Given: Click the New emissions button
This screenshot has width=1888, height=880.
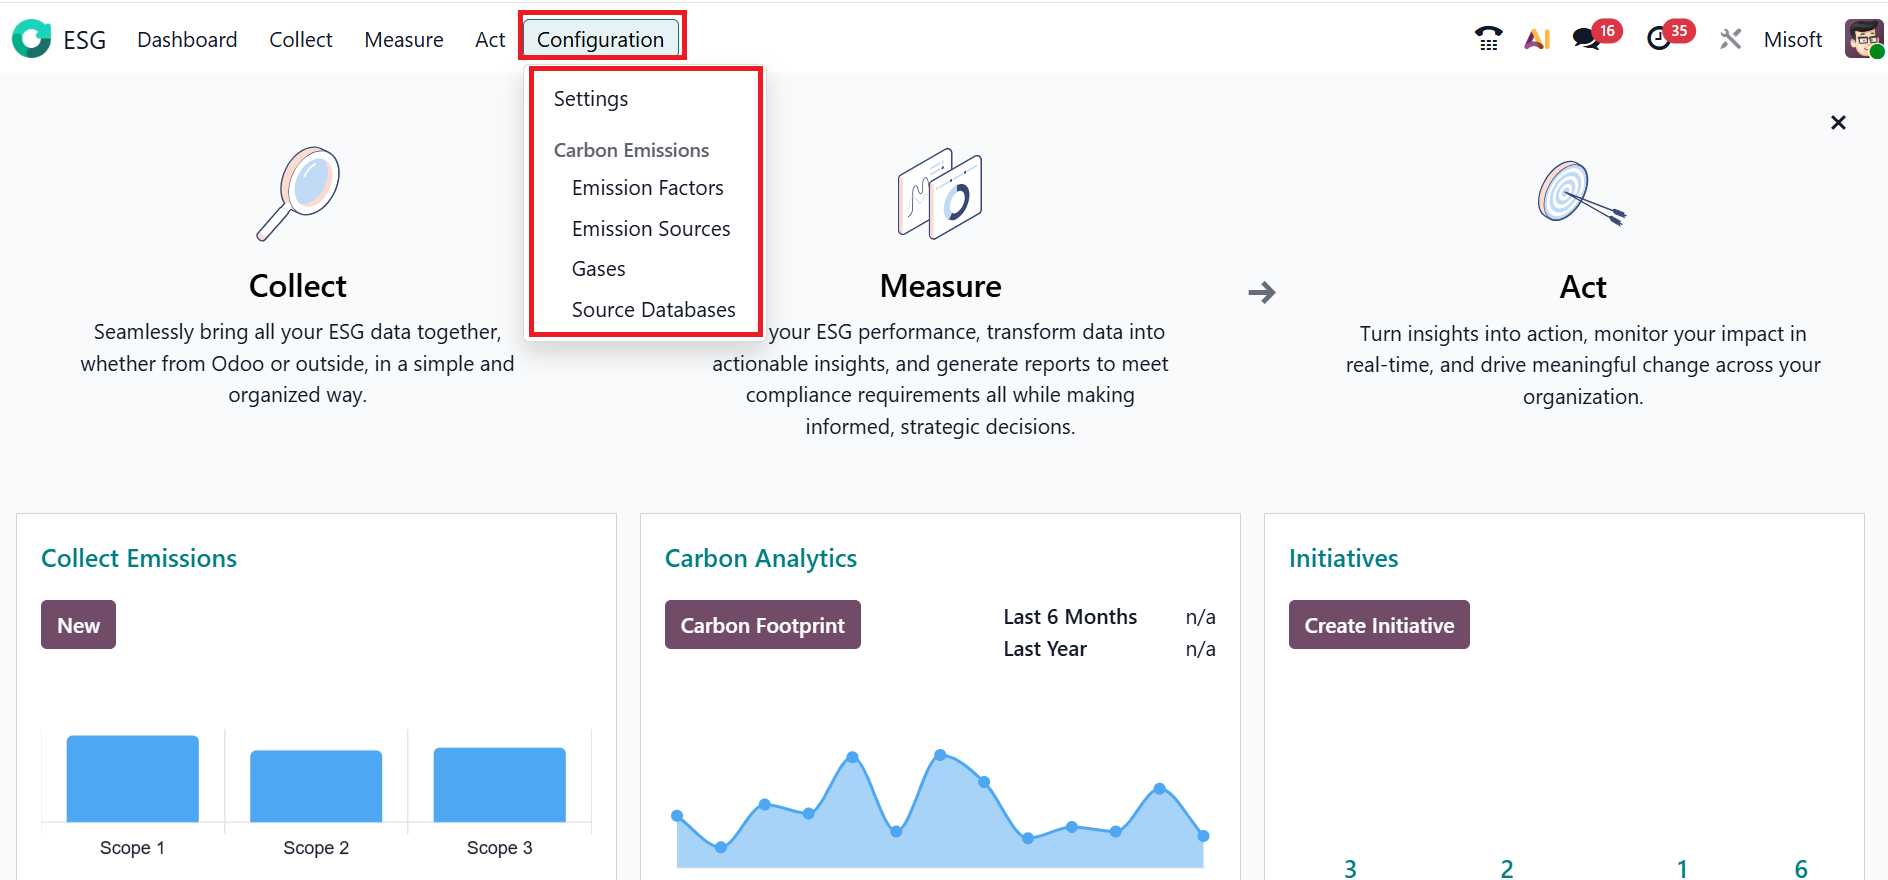Looking at the screenshot, I should (x=78, y=625).
